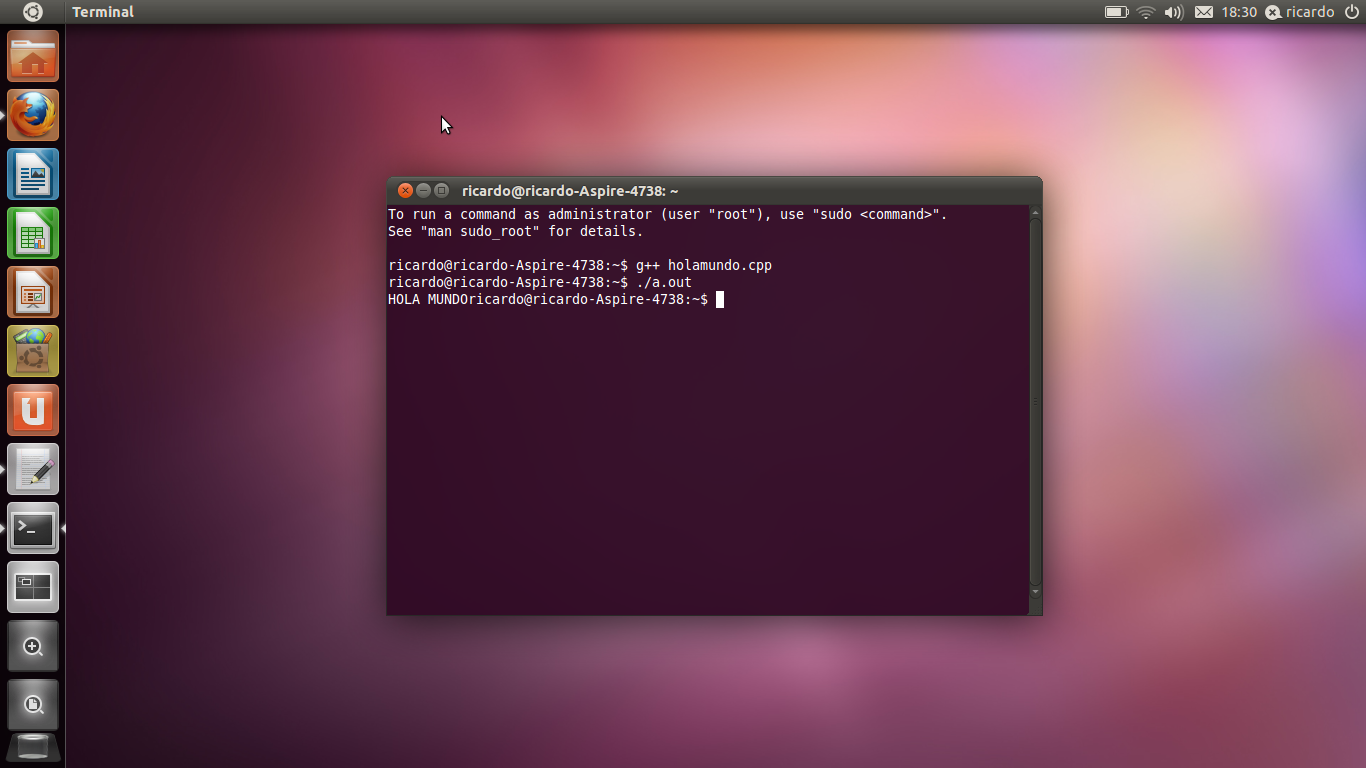
Task: Open the Trash from the launcher
Action: (33, 745)
